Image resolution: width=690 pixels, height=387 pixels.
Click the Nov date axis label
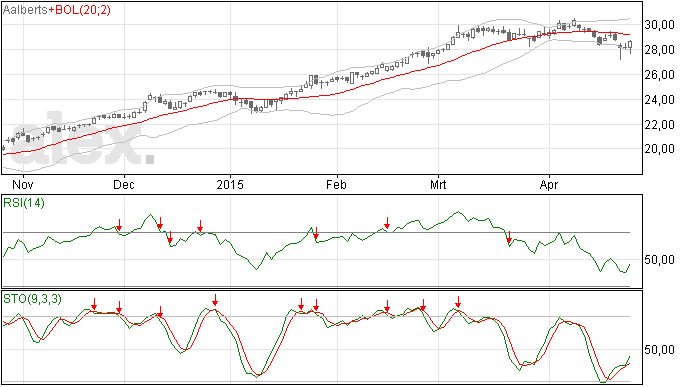[23, 184]
